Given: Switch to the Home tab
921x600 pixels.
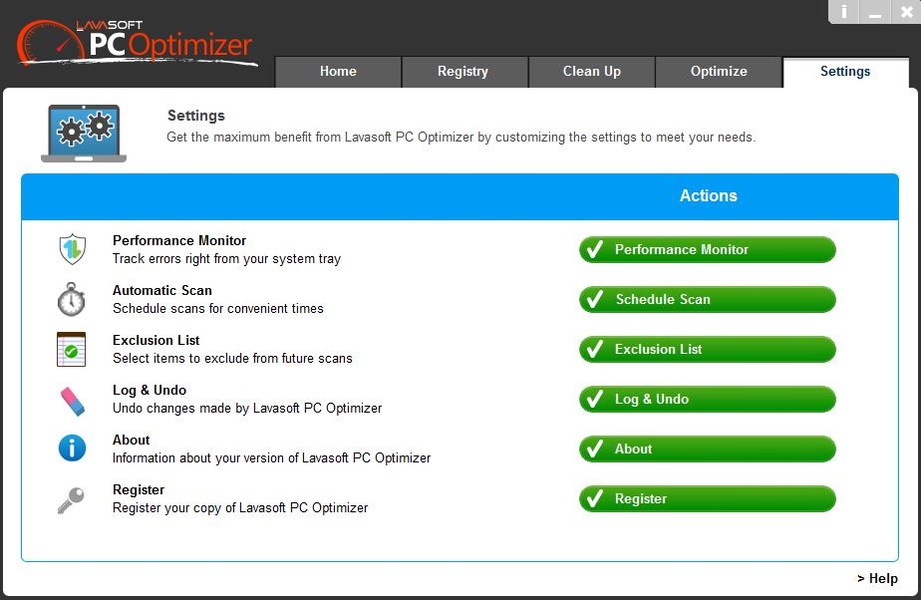Looking at the screenshot, I should 338,72.
